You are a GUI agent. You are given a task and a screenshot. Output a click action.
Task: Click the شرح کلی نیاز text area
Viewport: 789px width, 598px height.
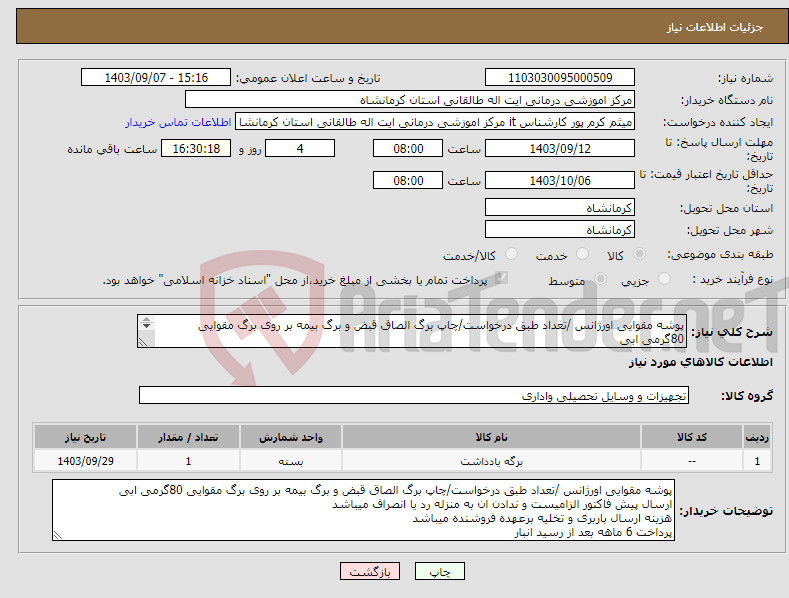412,331
